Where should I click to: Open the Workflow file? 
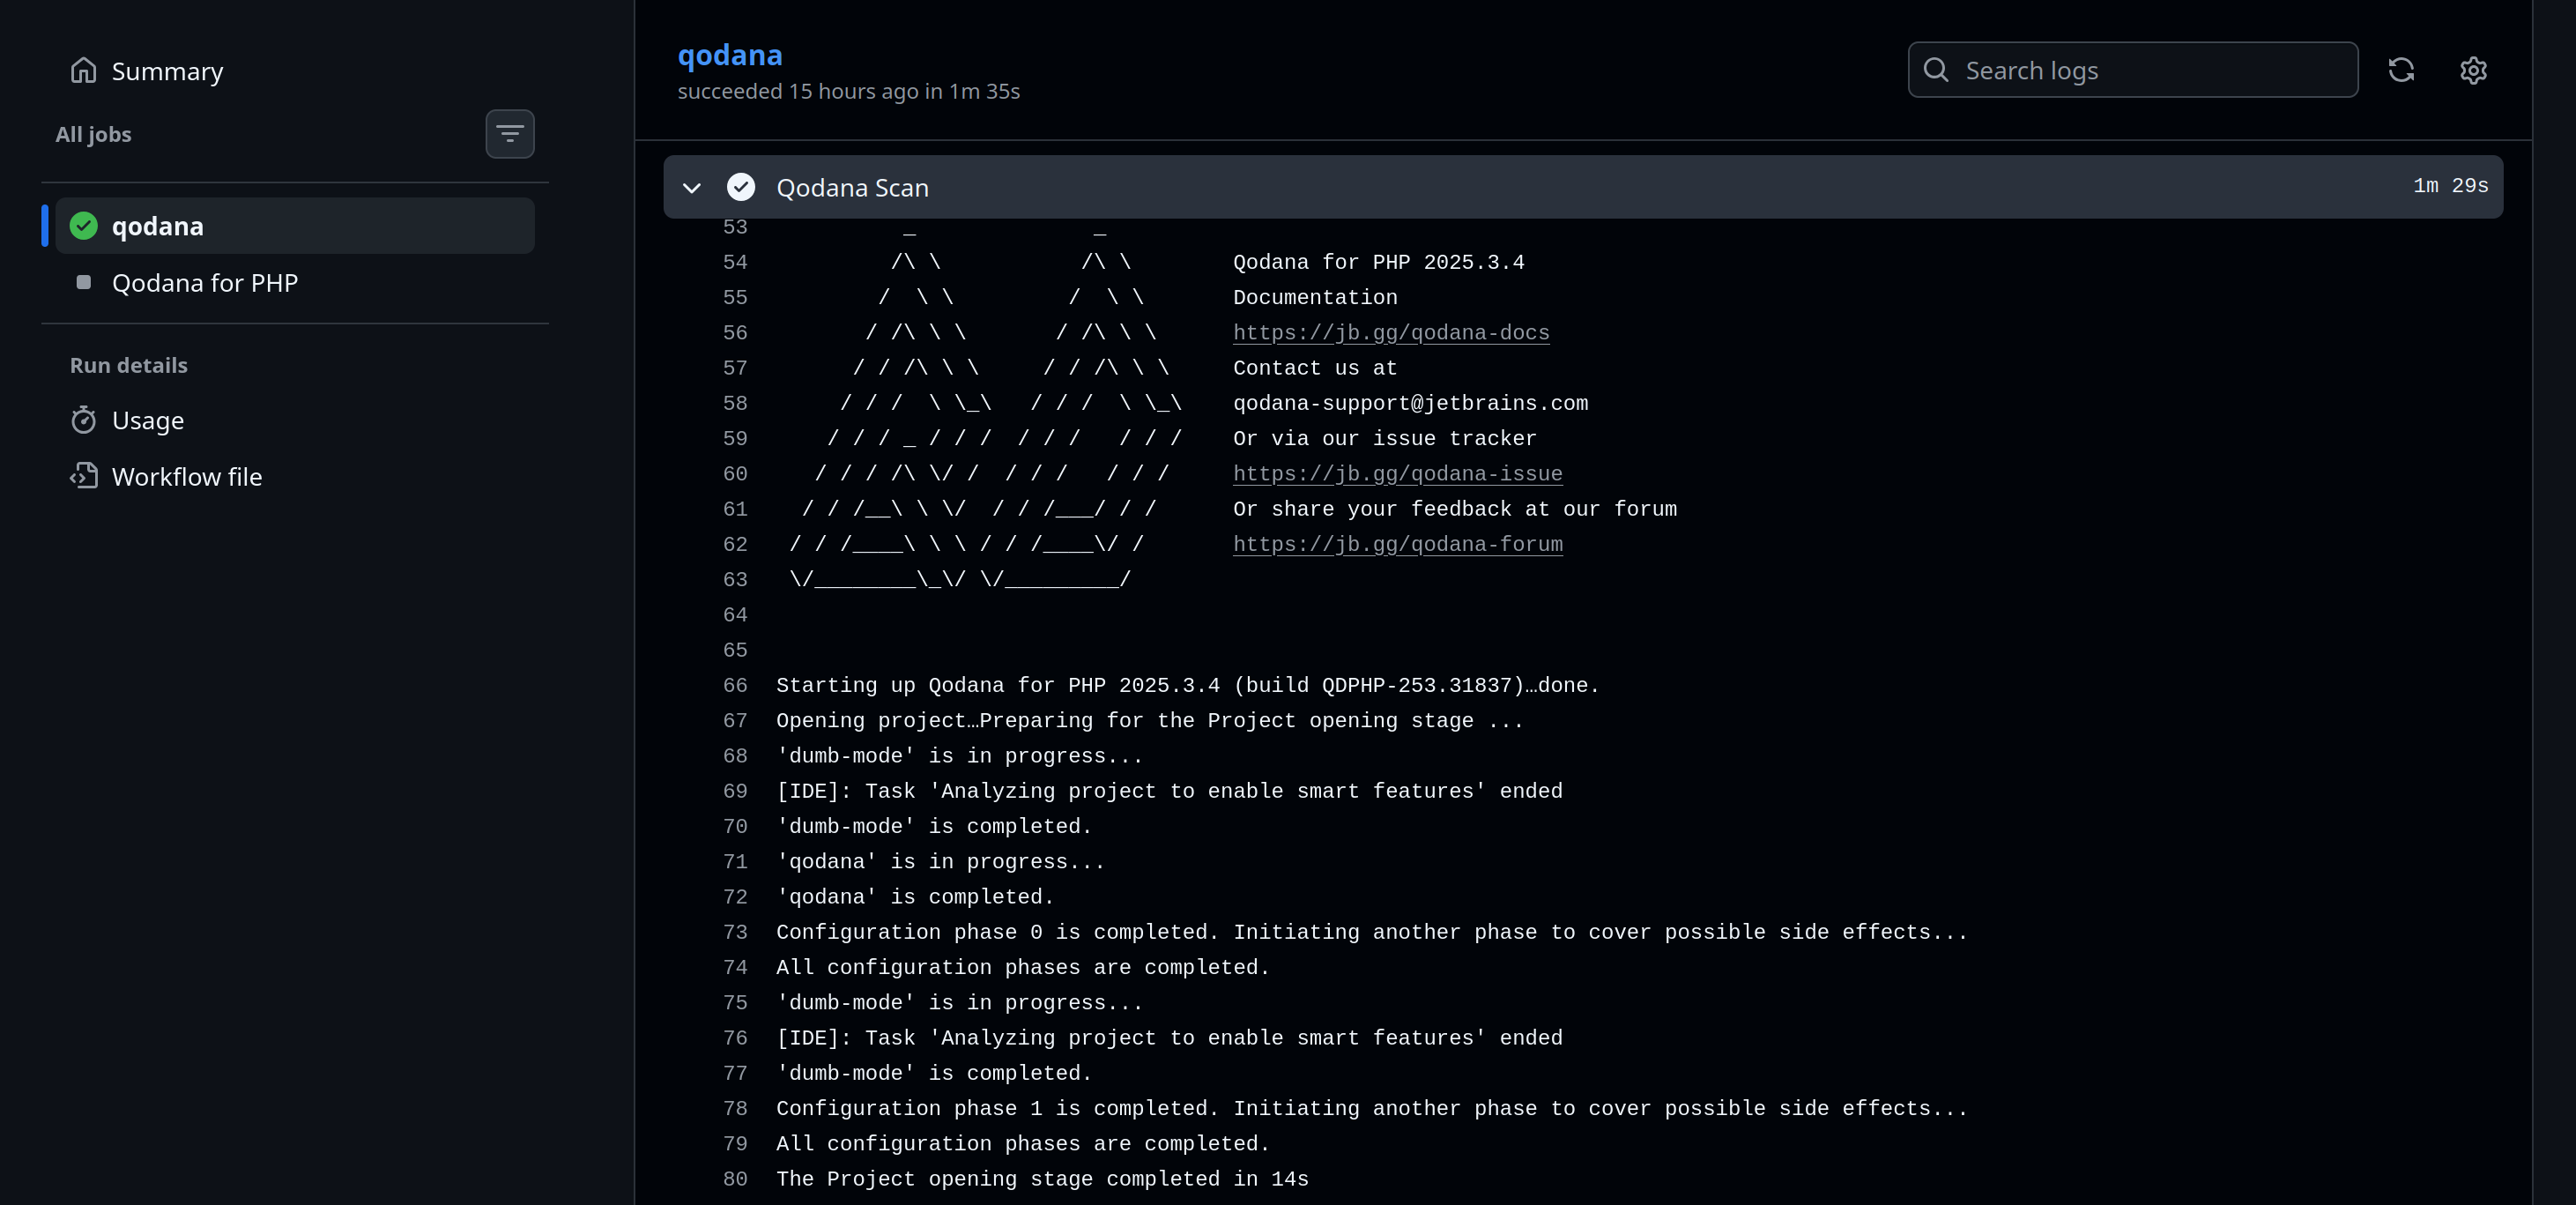(x=295, y=477)
